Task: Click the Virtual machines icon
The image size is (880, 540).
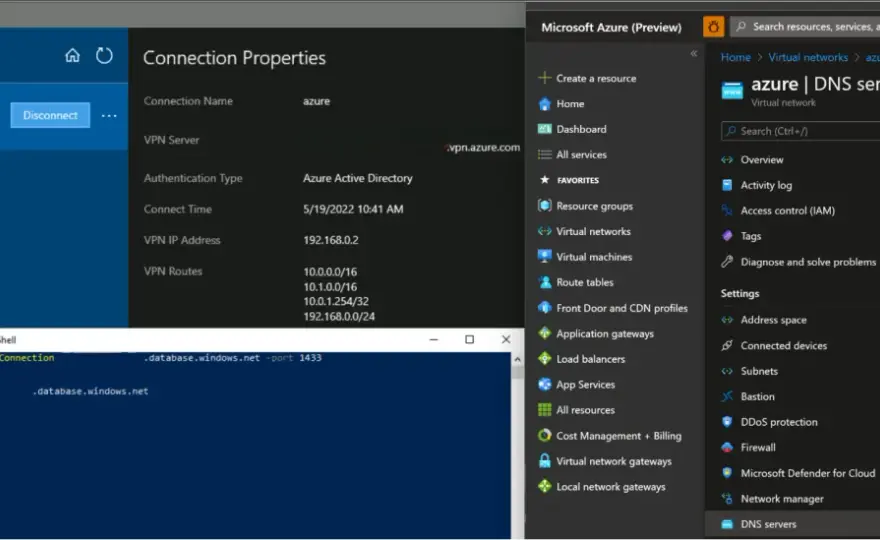Action: (x=544, y=257)
